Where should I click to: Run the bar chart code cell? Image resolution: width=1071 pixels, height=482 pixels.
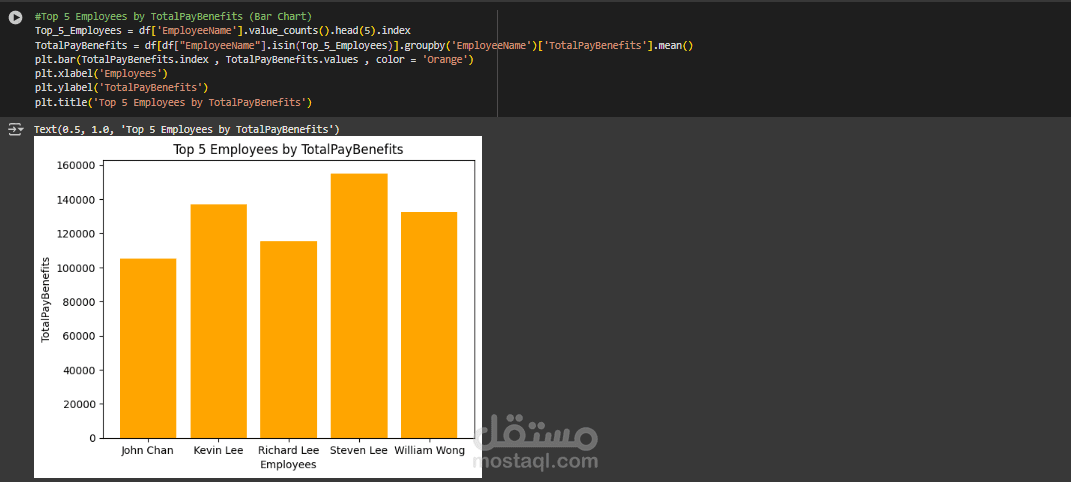click(x=15, y=18)
